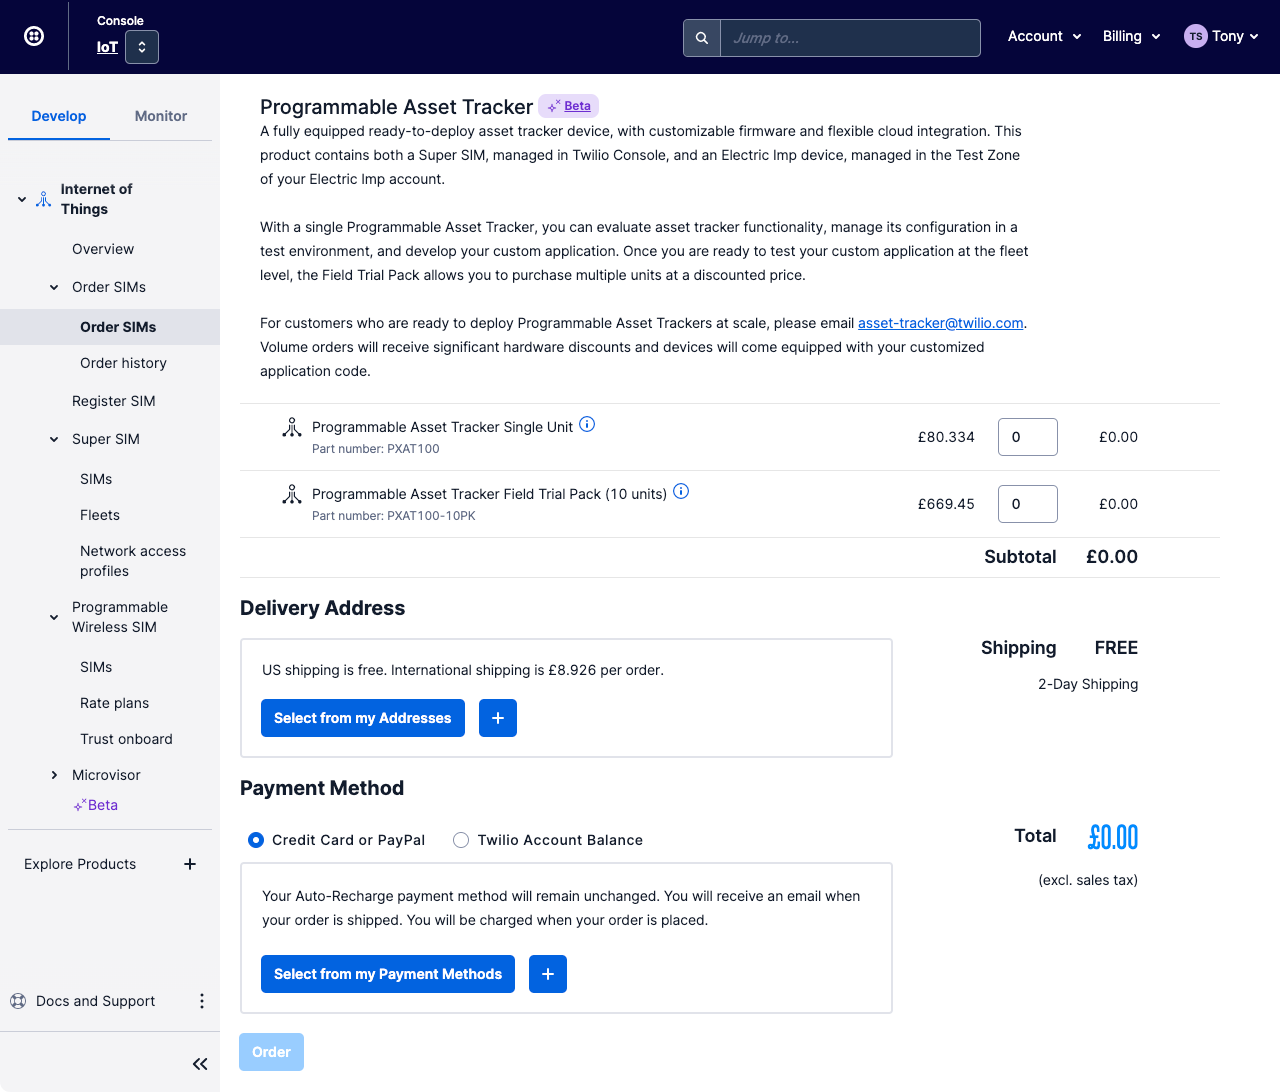Add a new payment method
This screenshot has width=1280, height=1092.
548,974
